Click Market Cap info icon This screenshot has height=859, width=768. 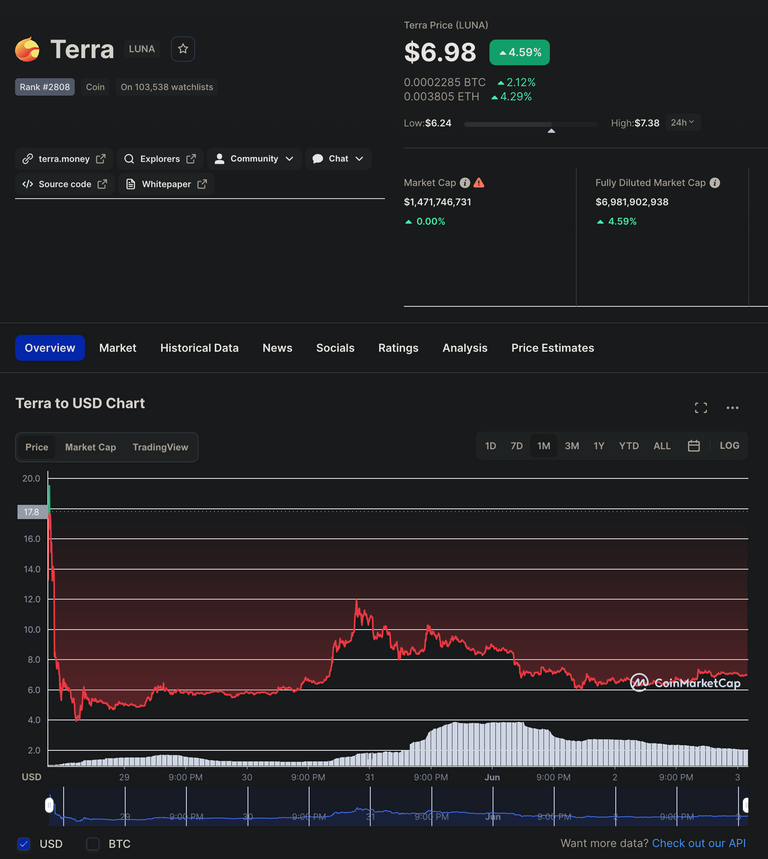[x=465, y=182]
